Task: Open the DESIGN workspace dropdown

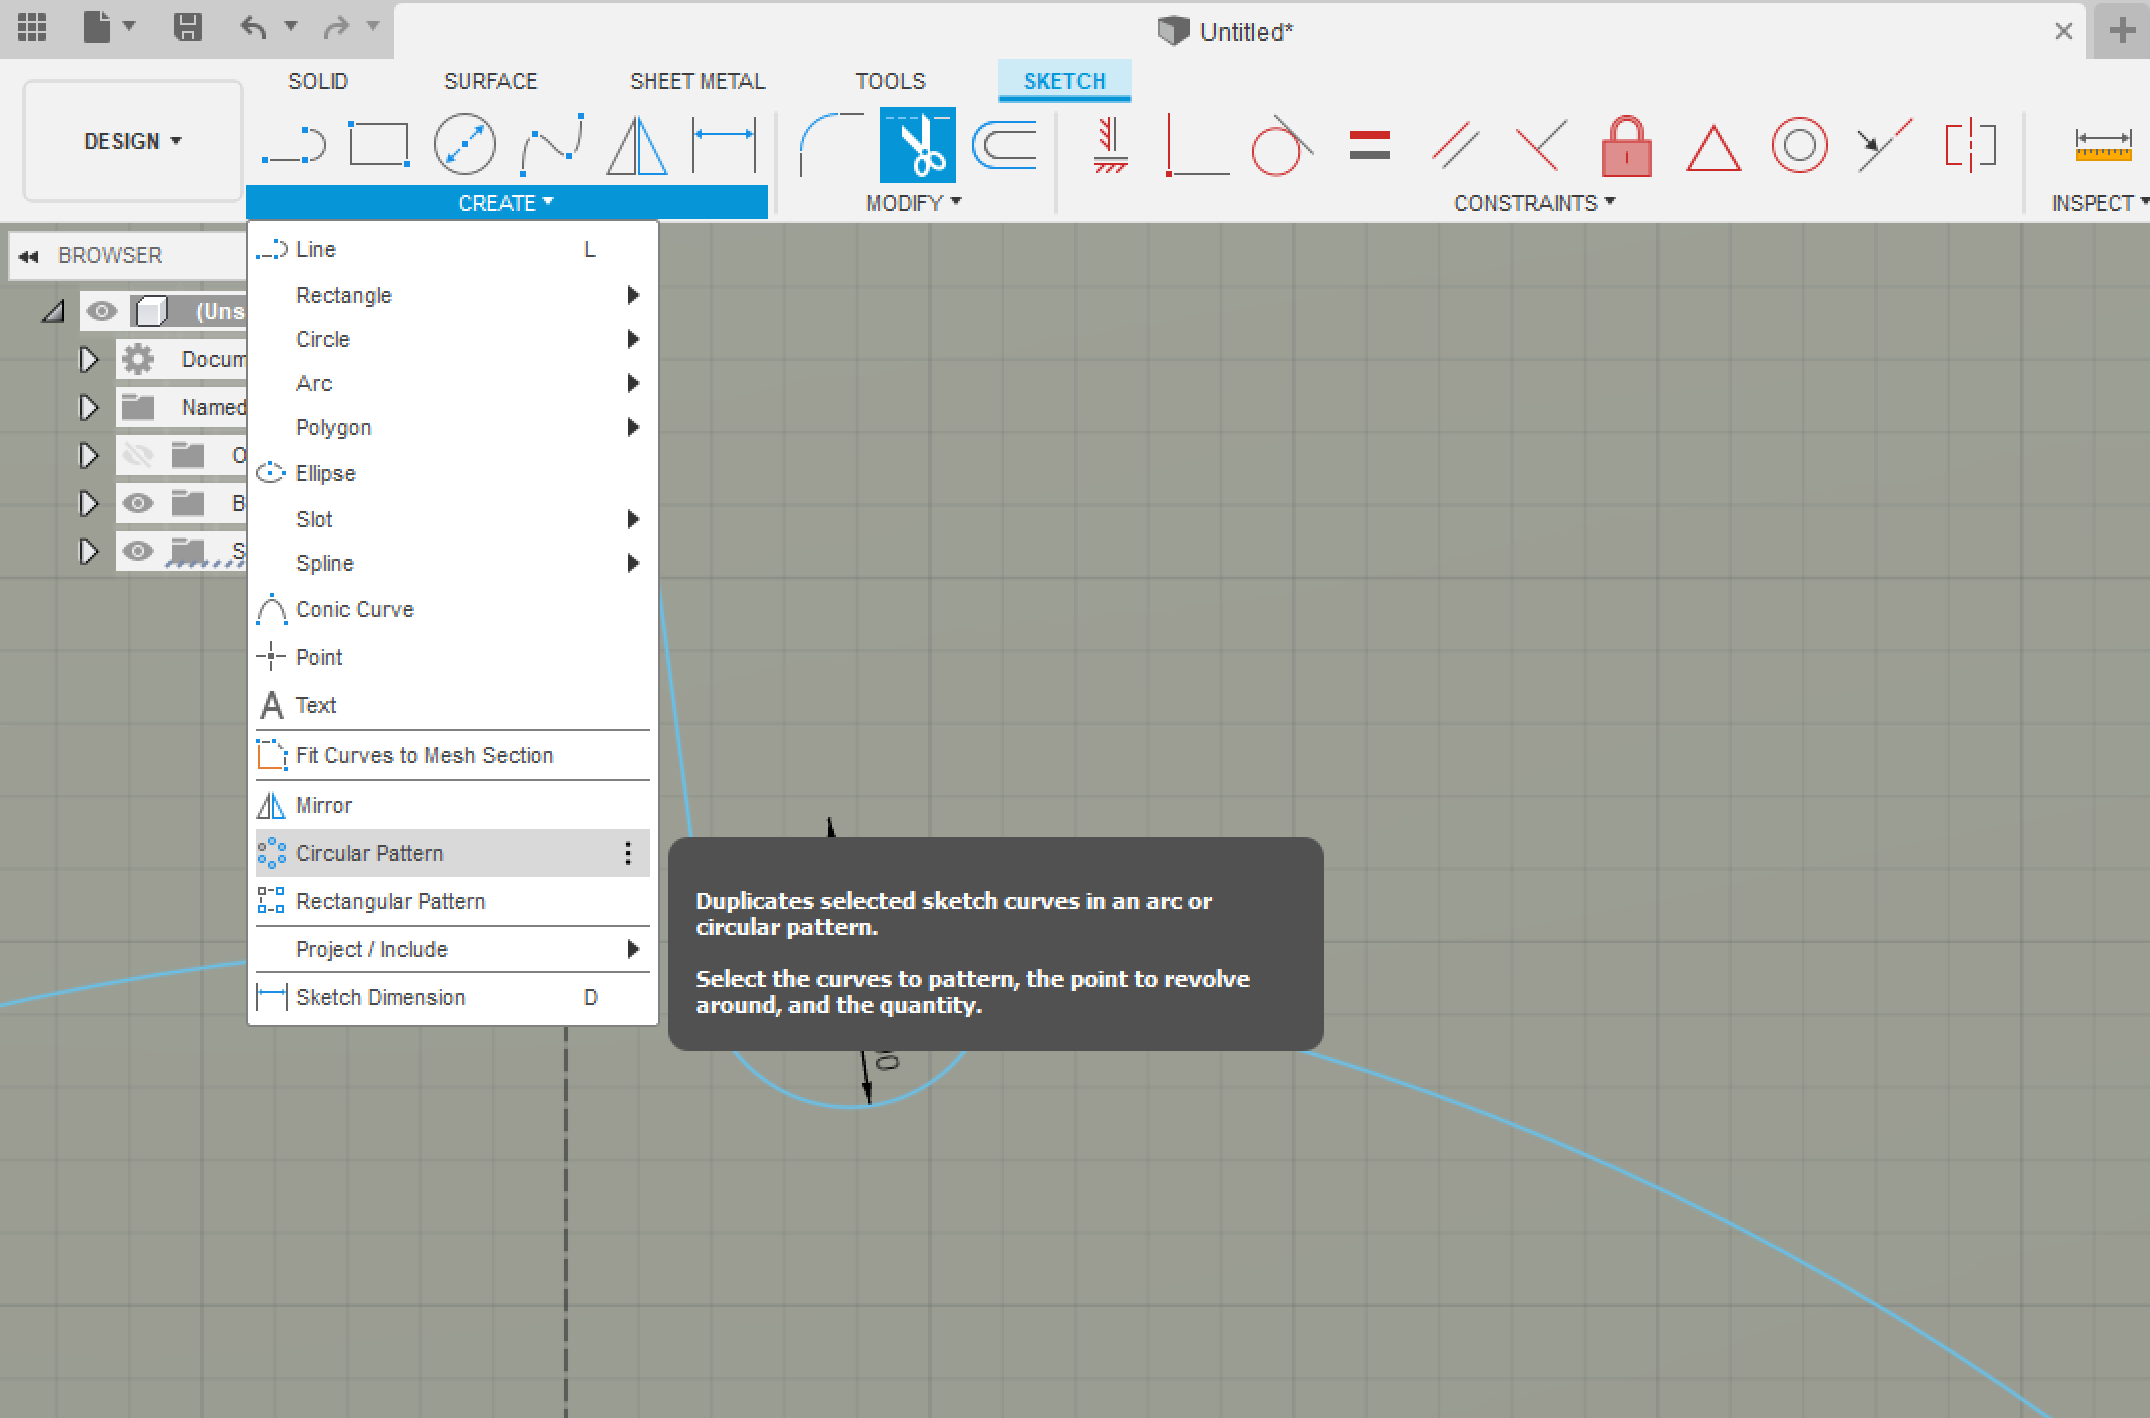Action: click(133, 141)
